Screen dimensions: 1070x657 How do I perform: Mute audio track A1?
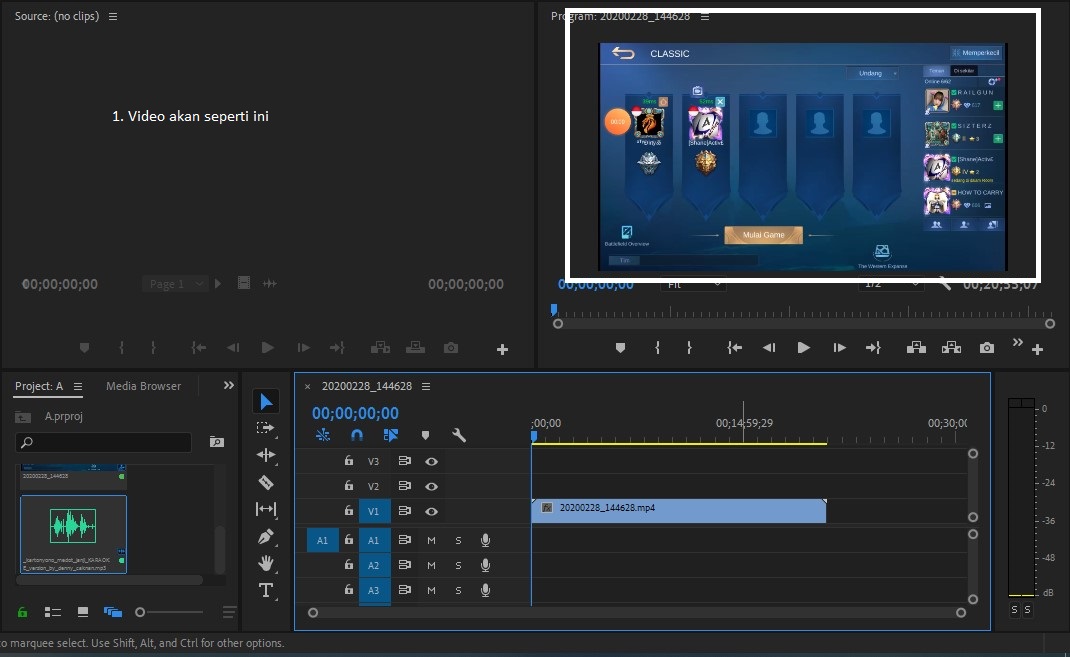point(431,540)
